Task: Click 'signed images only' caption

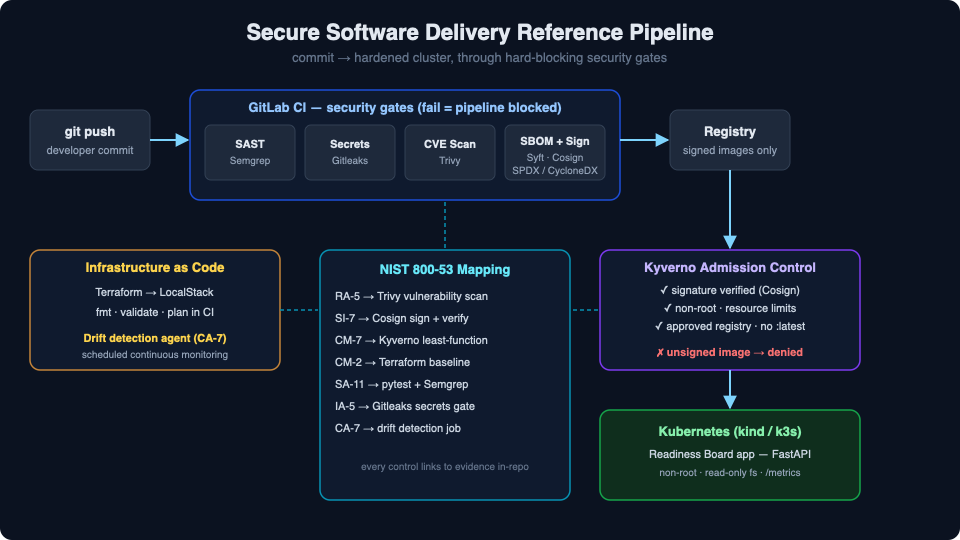Action: tap(730, 151)
